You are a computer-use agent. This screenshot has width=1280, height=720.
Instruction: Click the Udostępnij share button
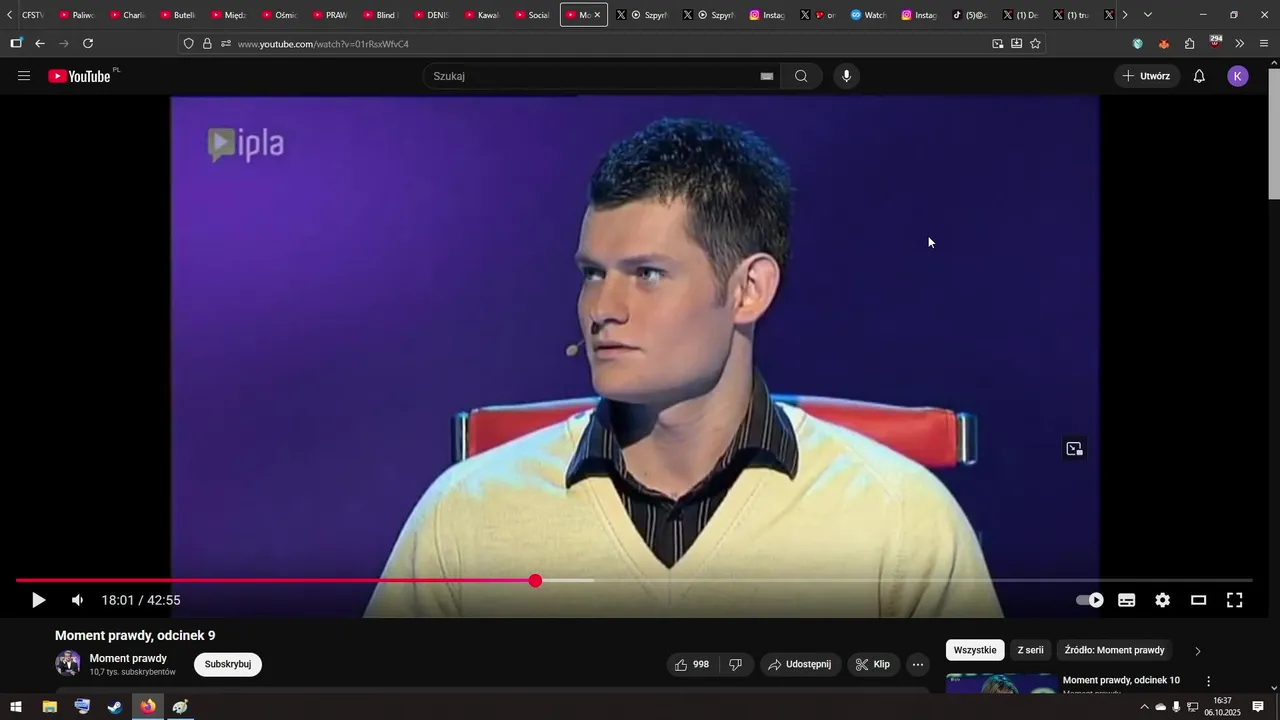coord(800,664)
